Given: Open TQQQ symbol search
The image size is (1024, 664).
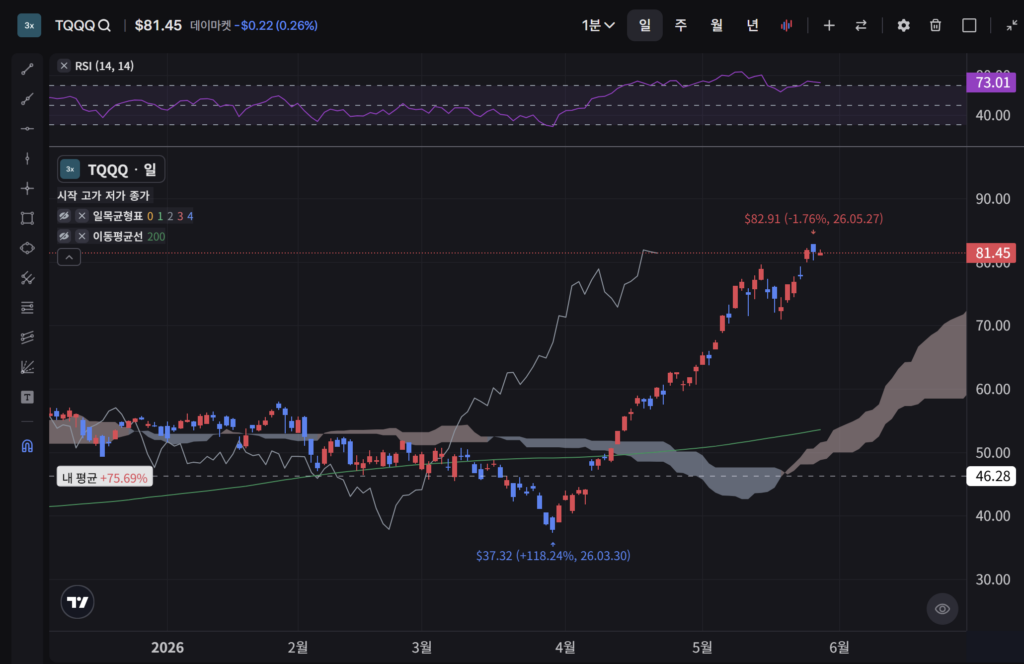Looking at the screenshot, I should click(x=82, y=25).
